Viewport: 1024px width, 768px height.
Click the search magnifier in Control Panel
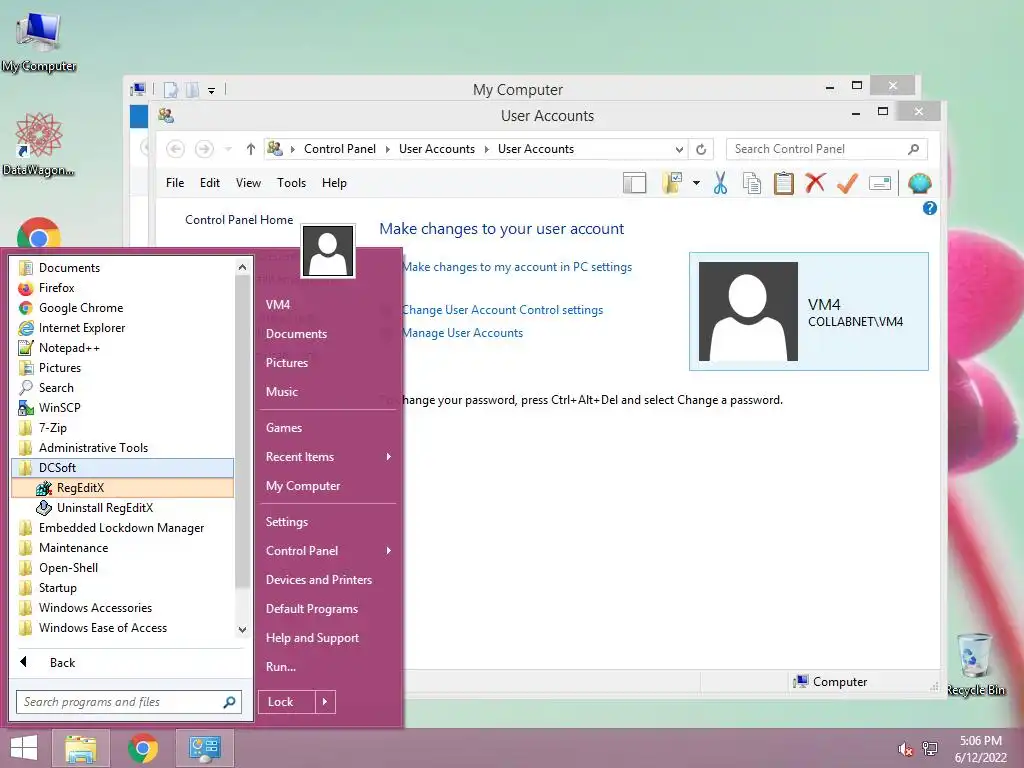click(x=914, y=150)
